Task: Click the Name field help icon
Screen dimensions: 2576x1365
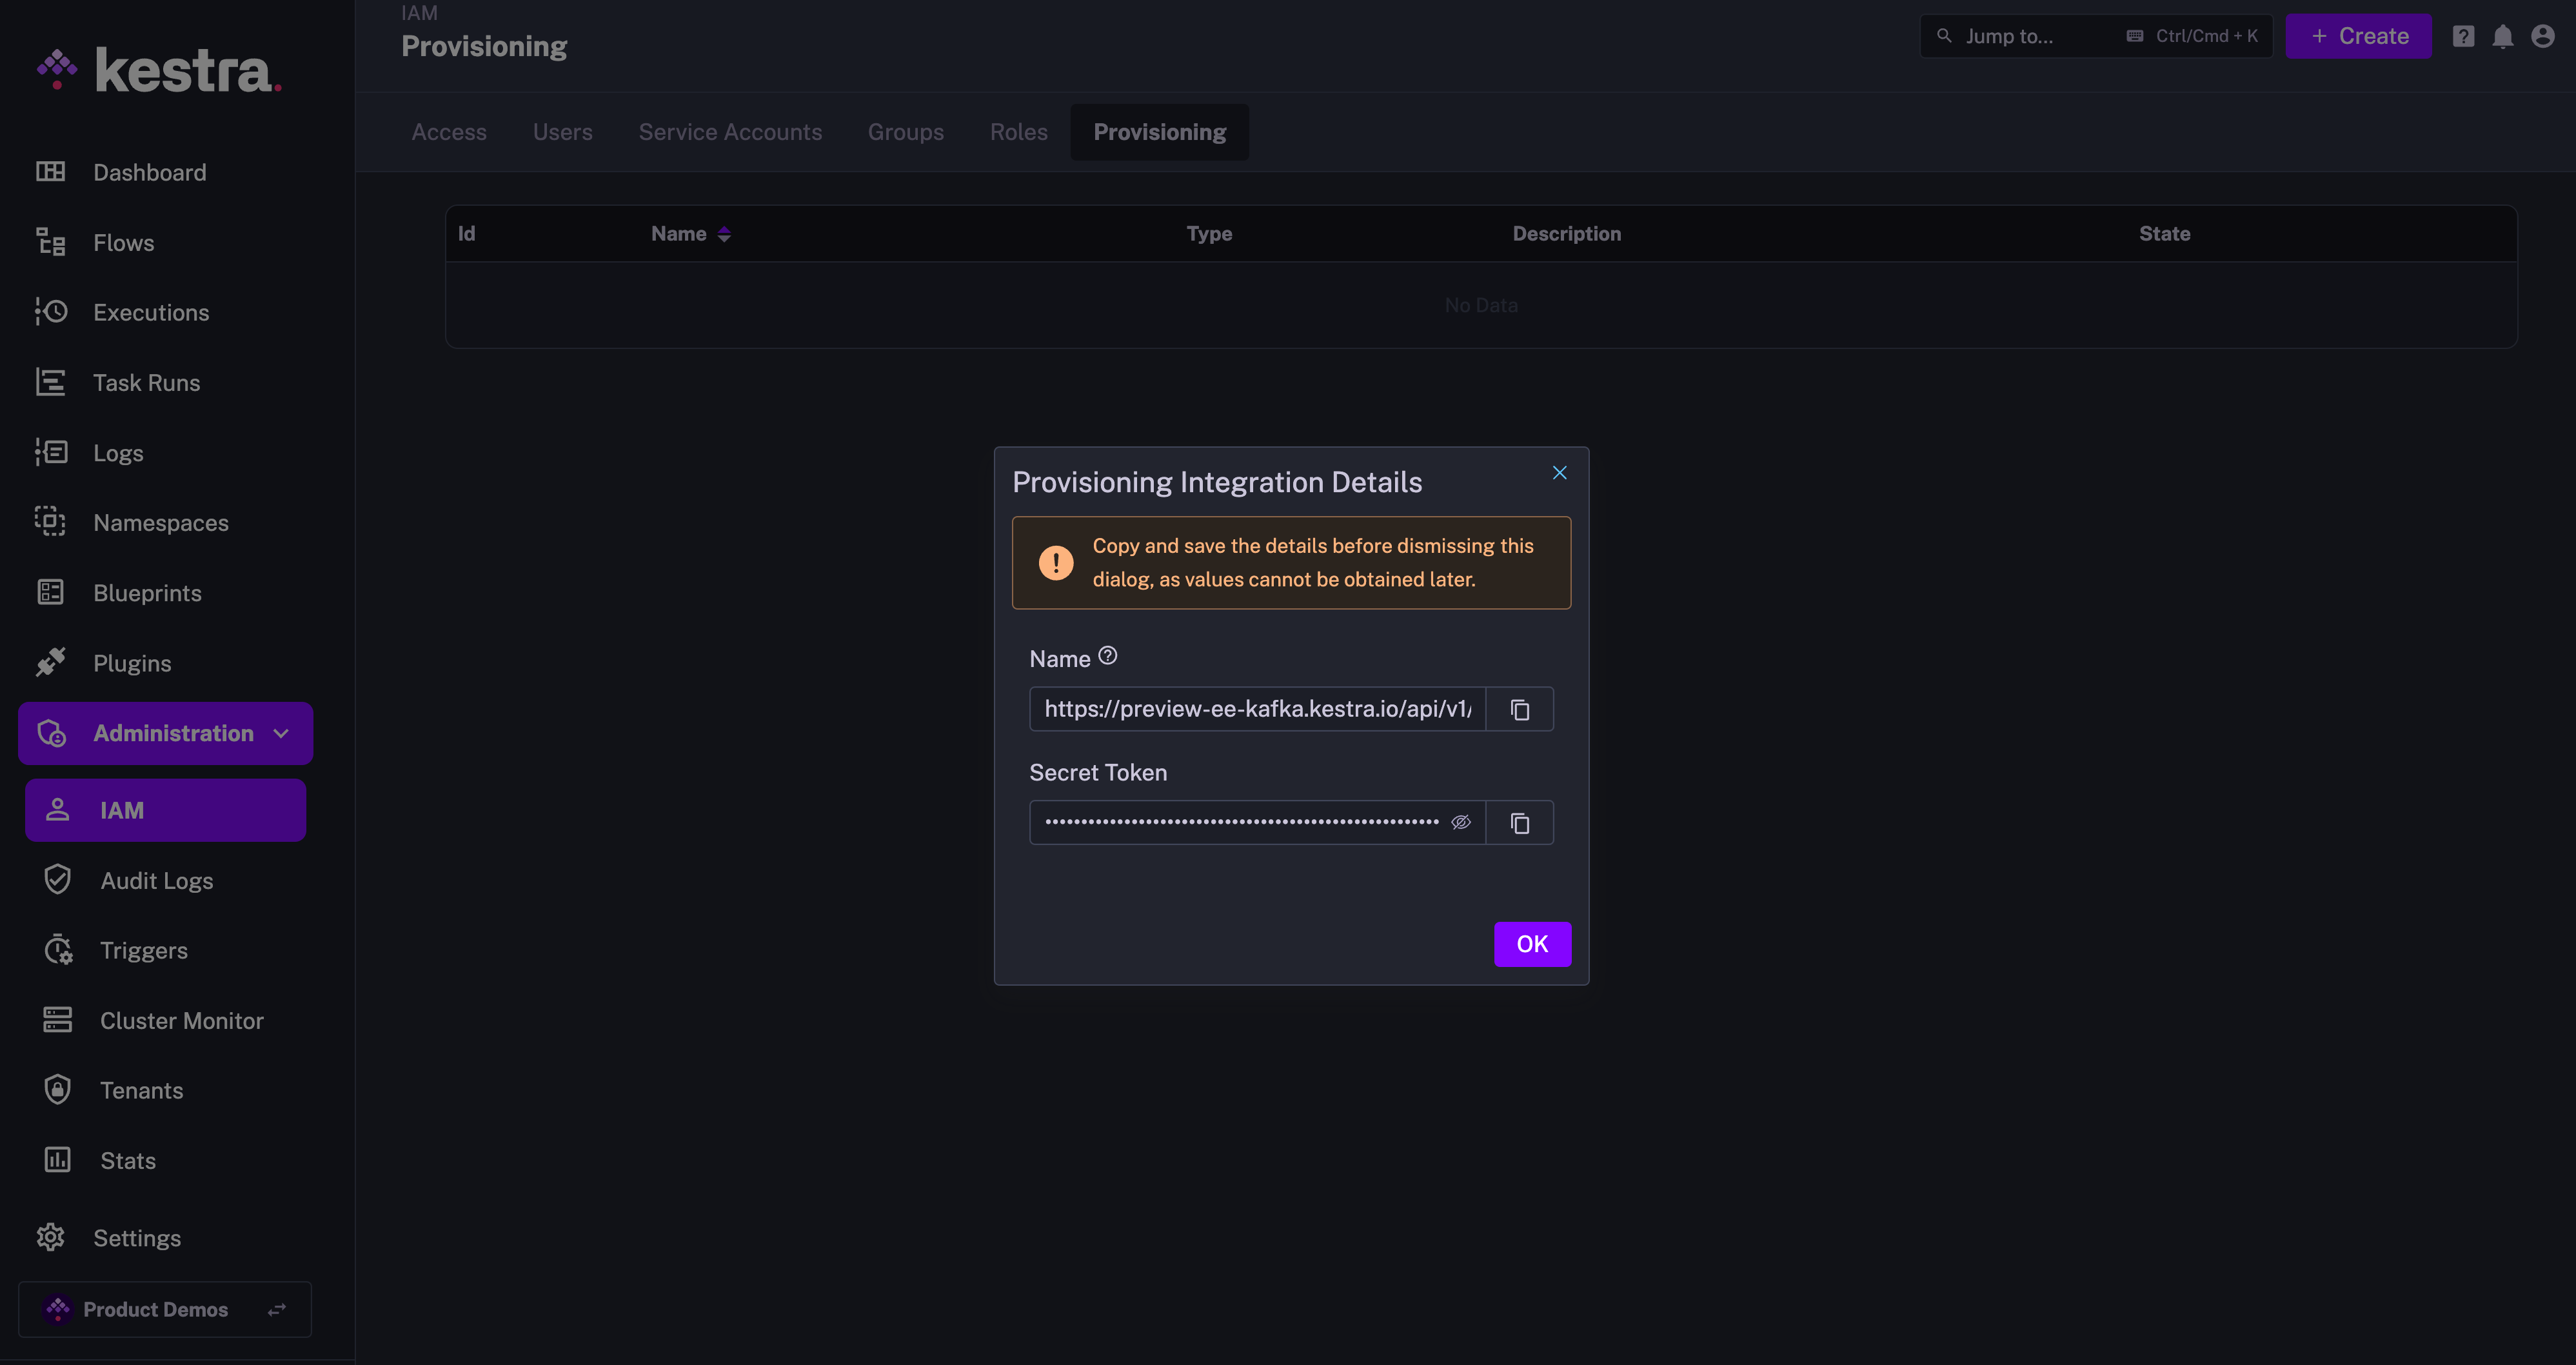Action: (1107, 656)
